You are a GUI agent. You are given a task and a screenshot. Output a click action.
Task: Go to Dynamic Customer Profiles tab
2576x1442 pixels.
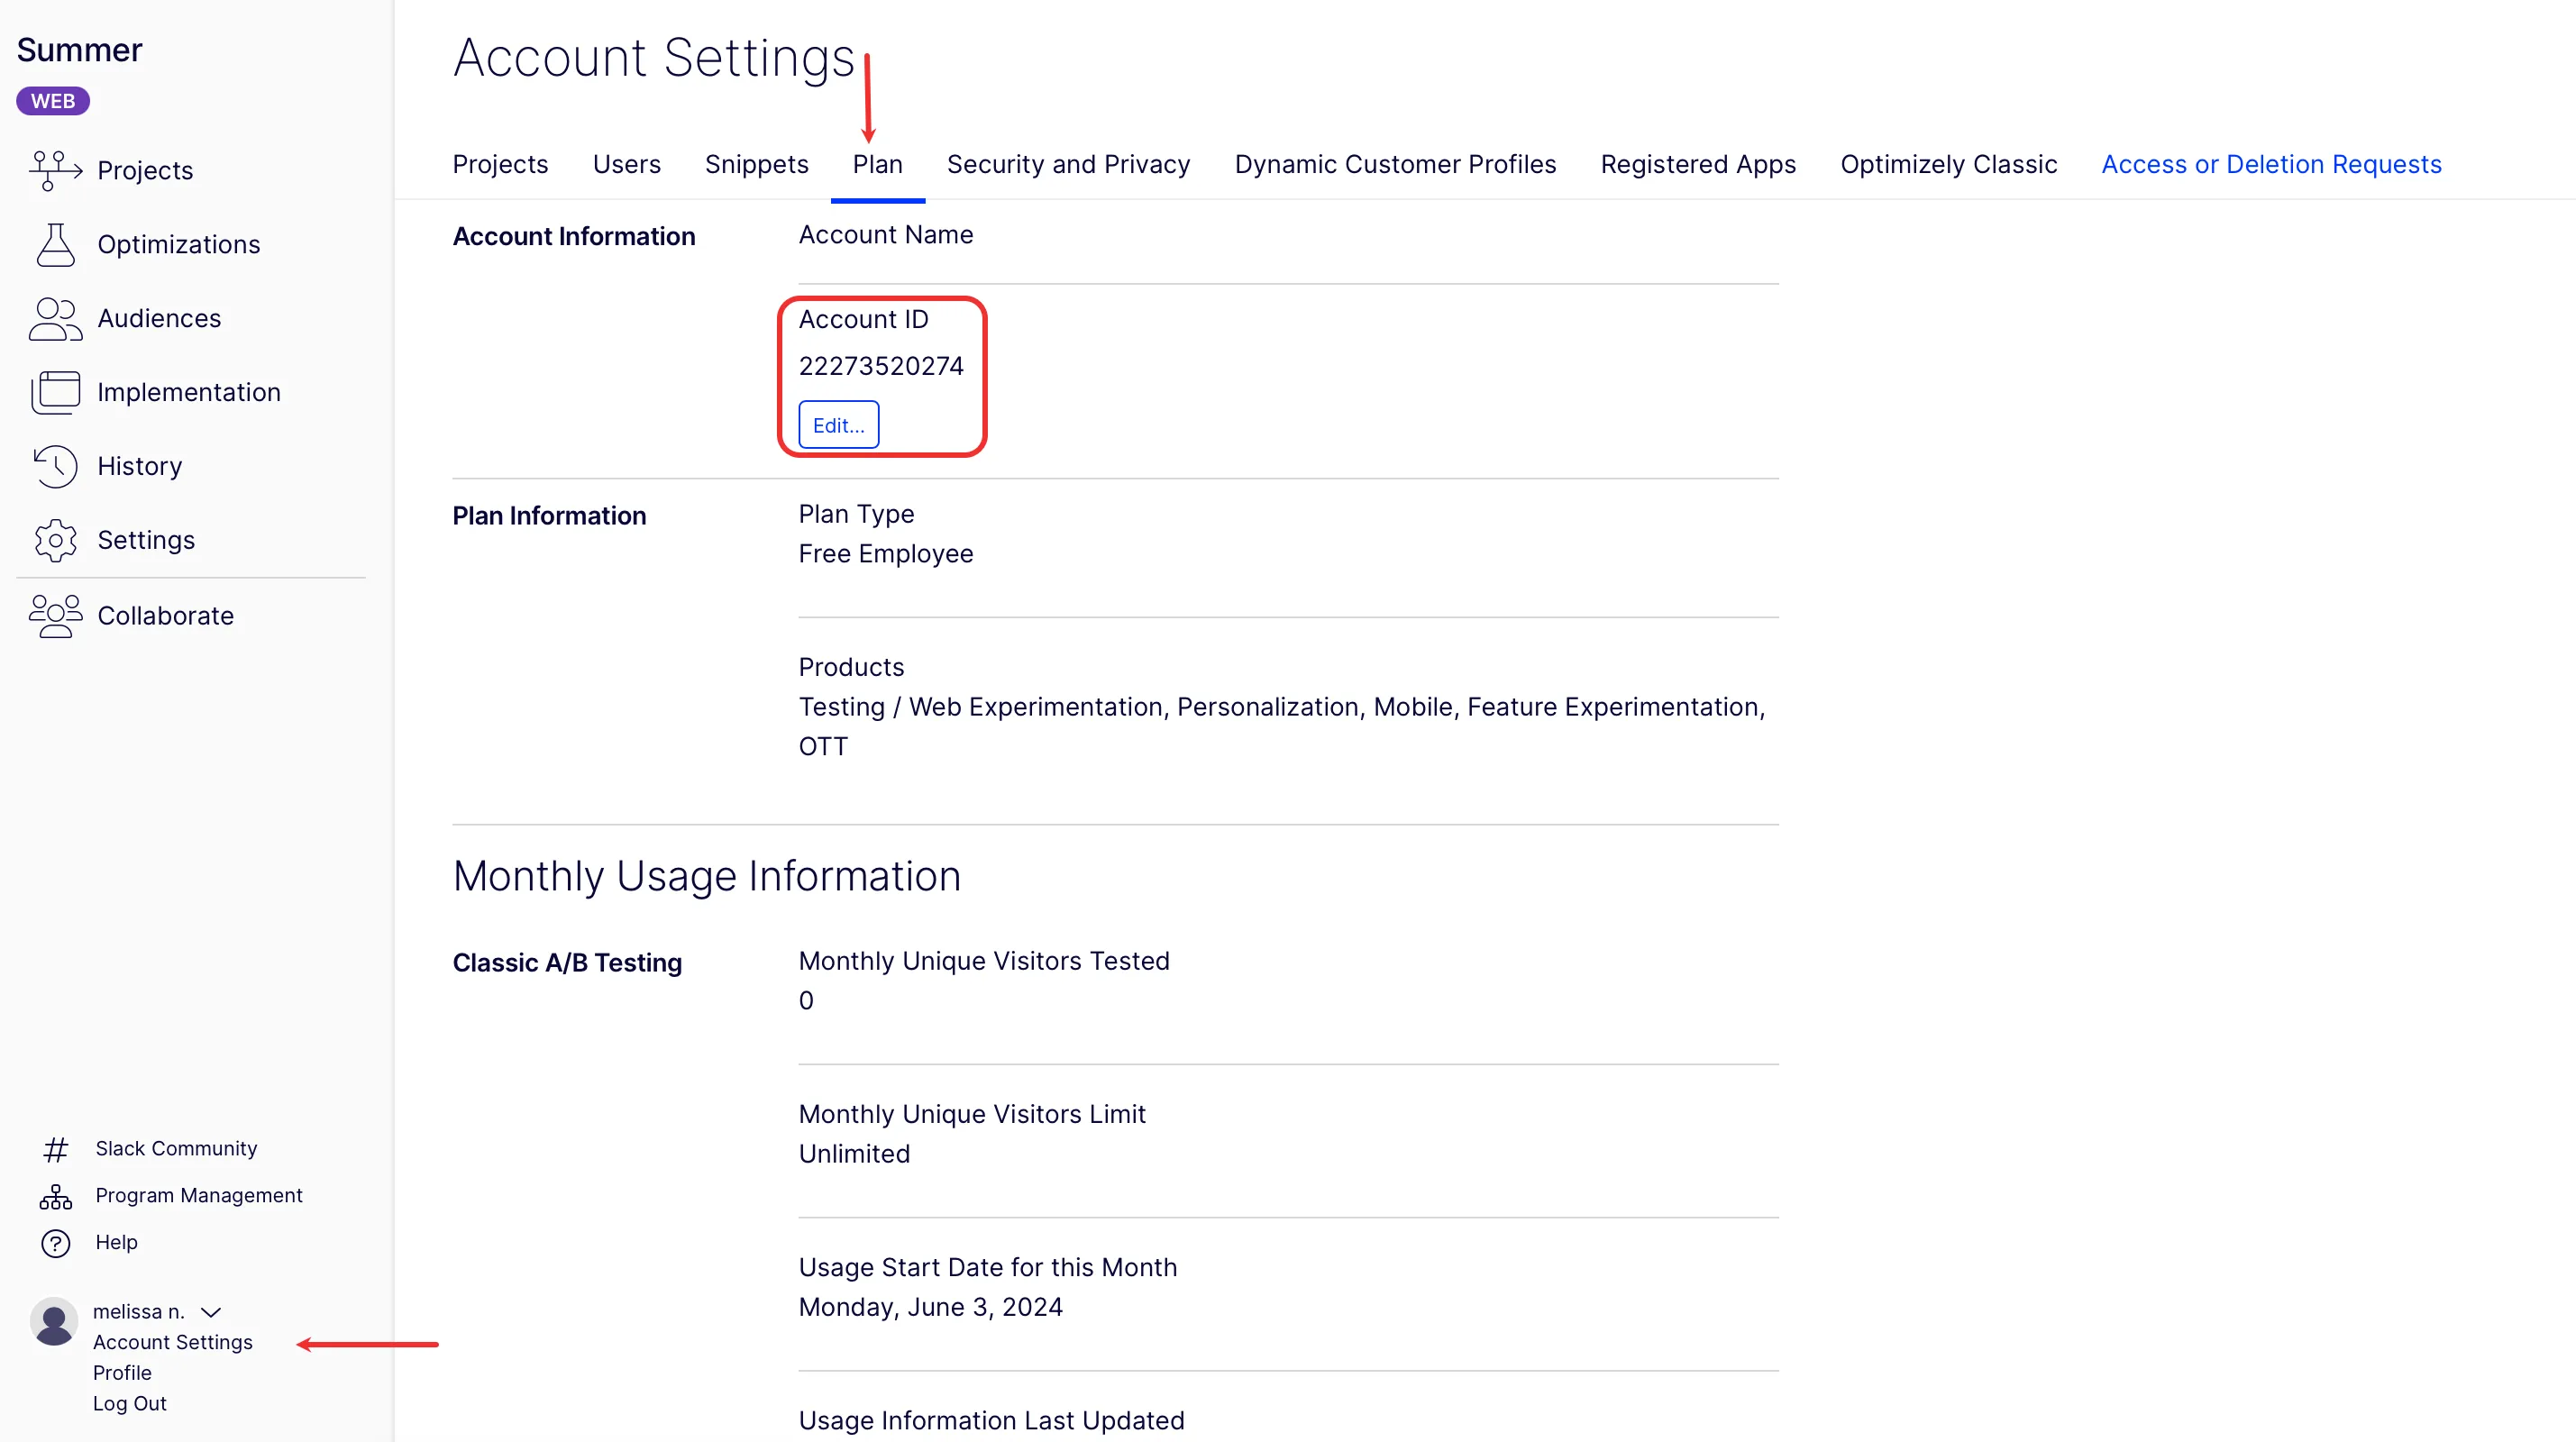1395,164
